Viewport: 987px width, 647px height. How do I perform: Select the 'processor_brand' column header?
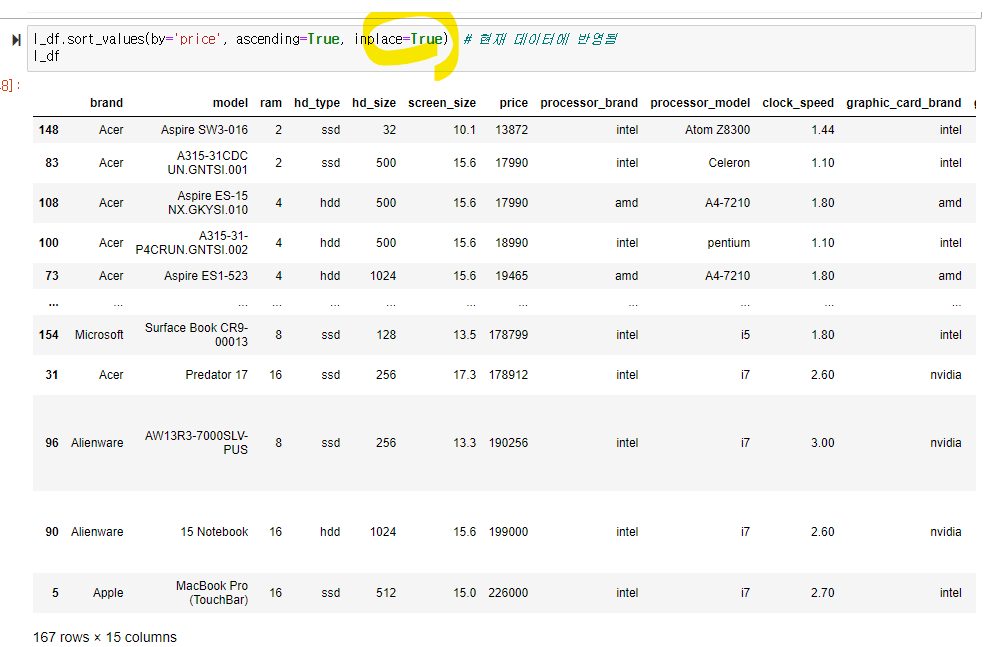point(589,103)
